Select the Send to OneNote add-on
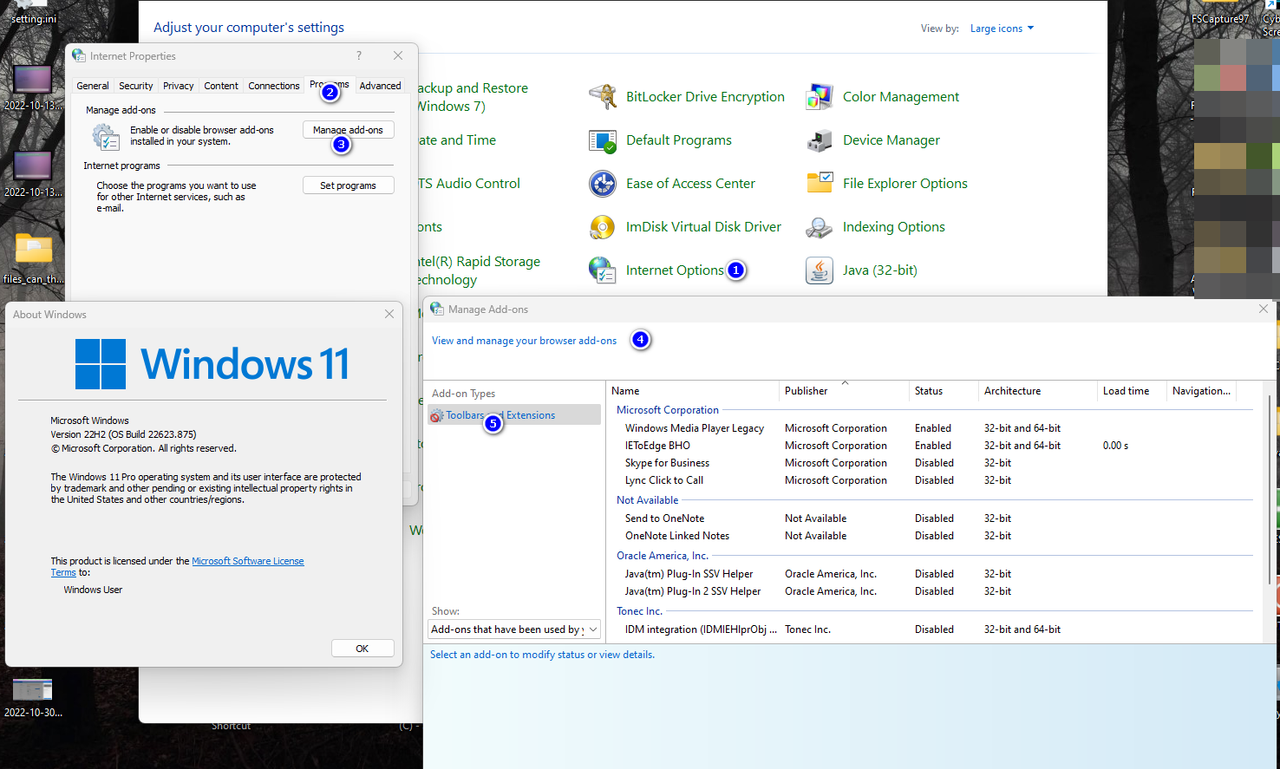1280x769 pixels. coord(664,518)
